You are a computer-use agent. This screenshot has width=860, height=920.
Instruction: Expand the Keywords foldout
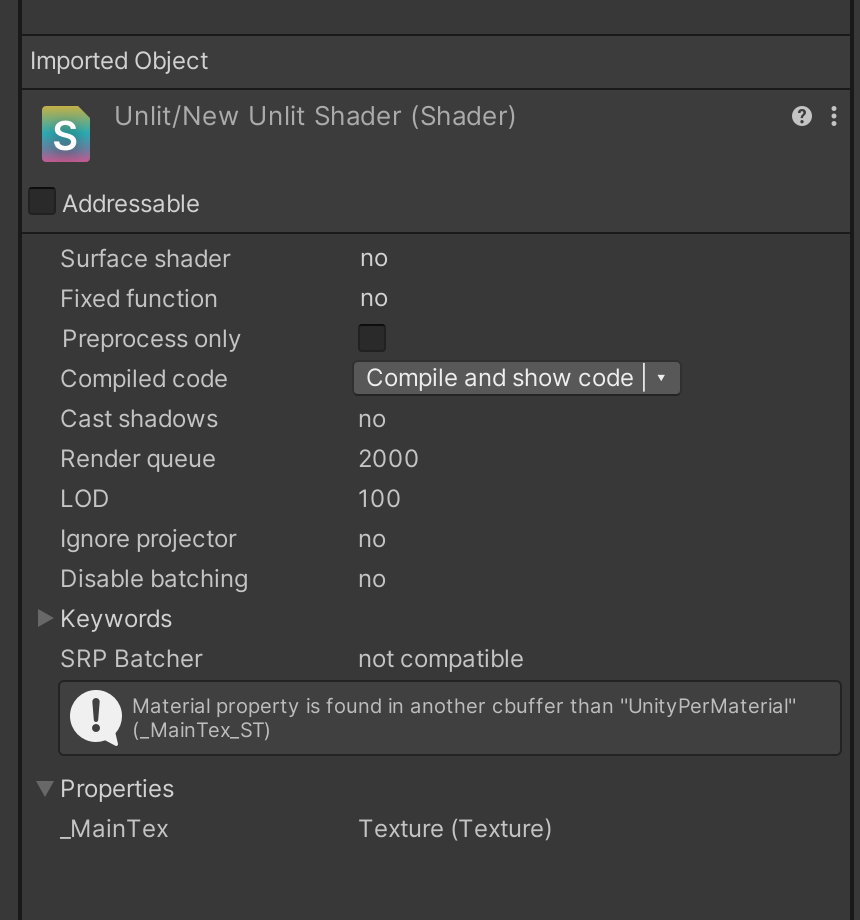click(x=45, y=618)
